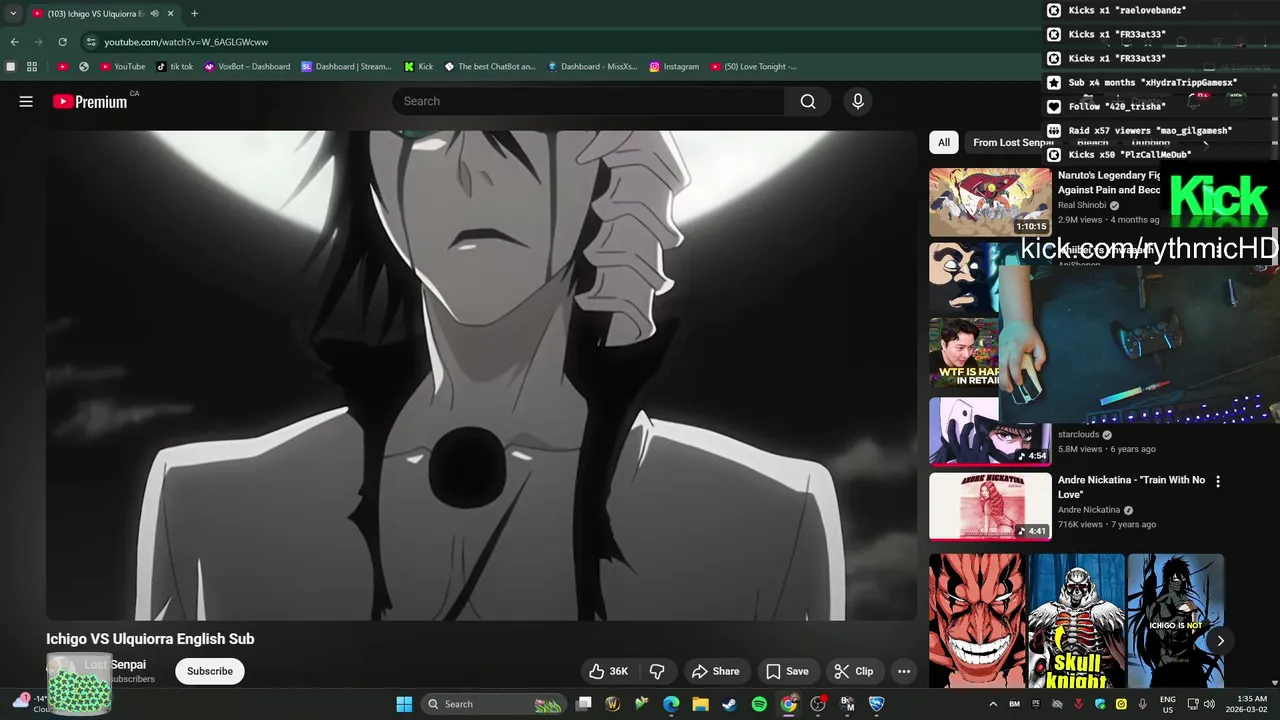Open the YouTube guide hamburger menu
This screenshot has height=720, width=1280.
pyautogui.click(x=26, y=101)
